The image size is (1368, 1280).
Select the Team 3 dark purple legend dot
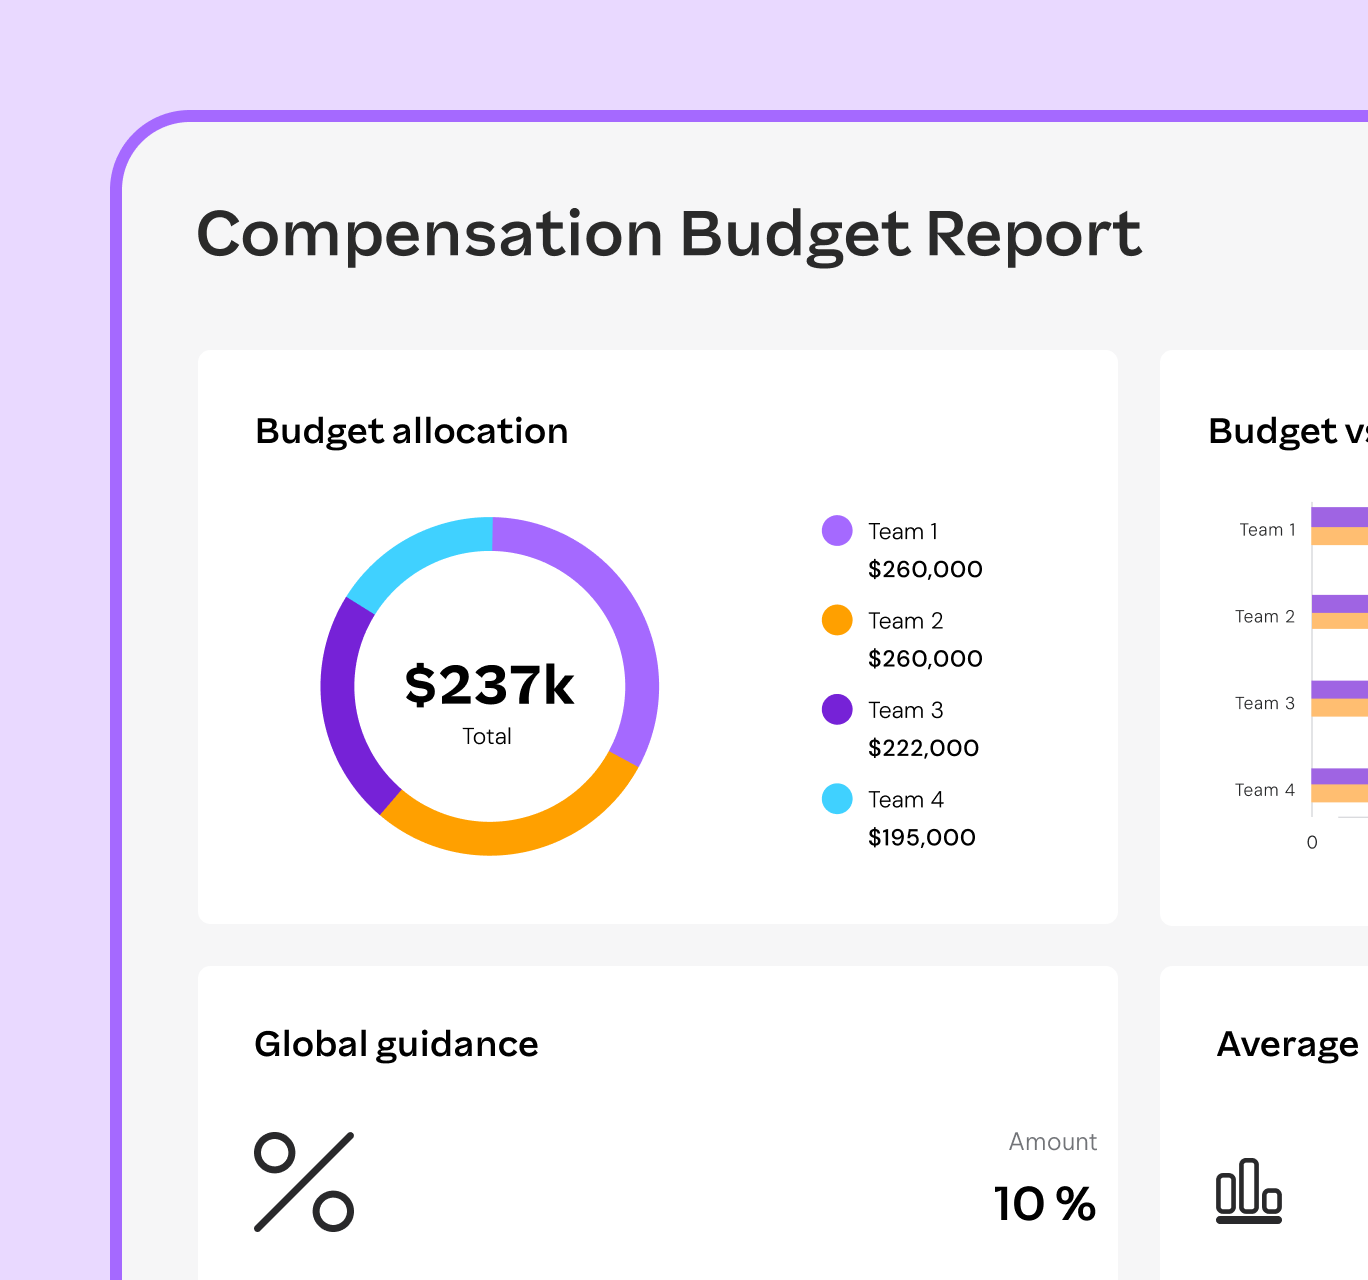(x=837, y=710)
